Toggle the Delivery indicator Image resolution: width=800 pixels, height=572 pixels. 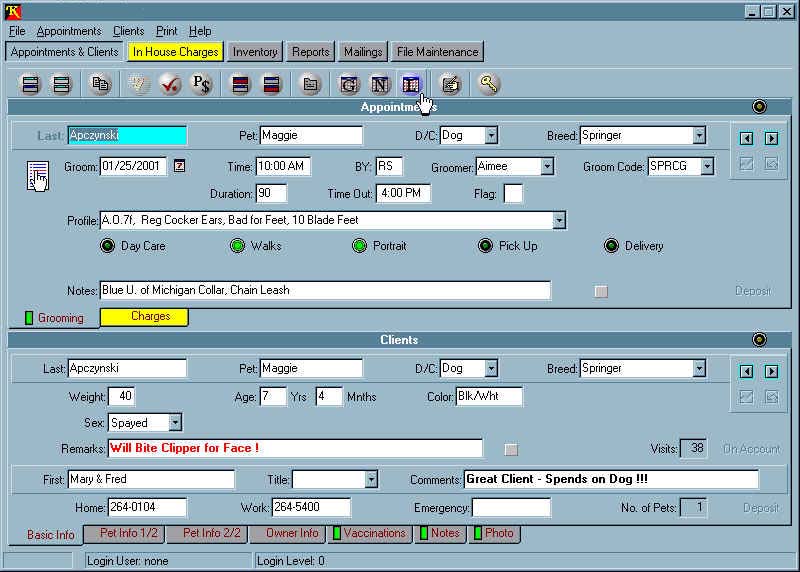click(611, 246)
